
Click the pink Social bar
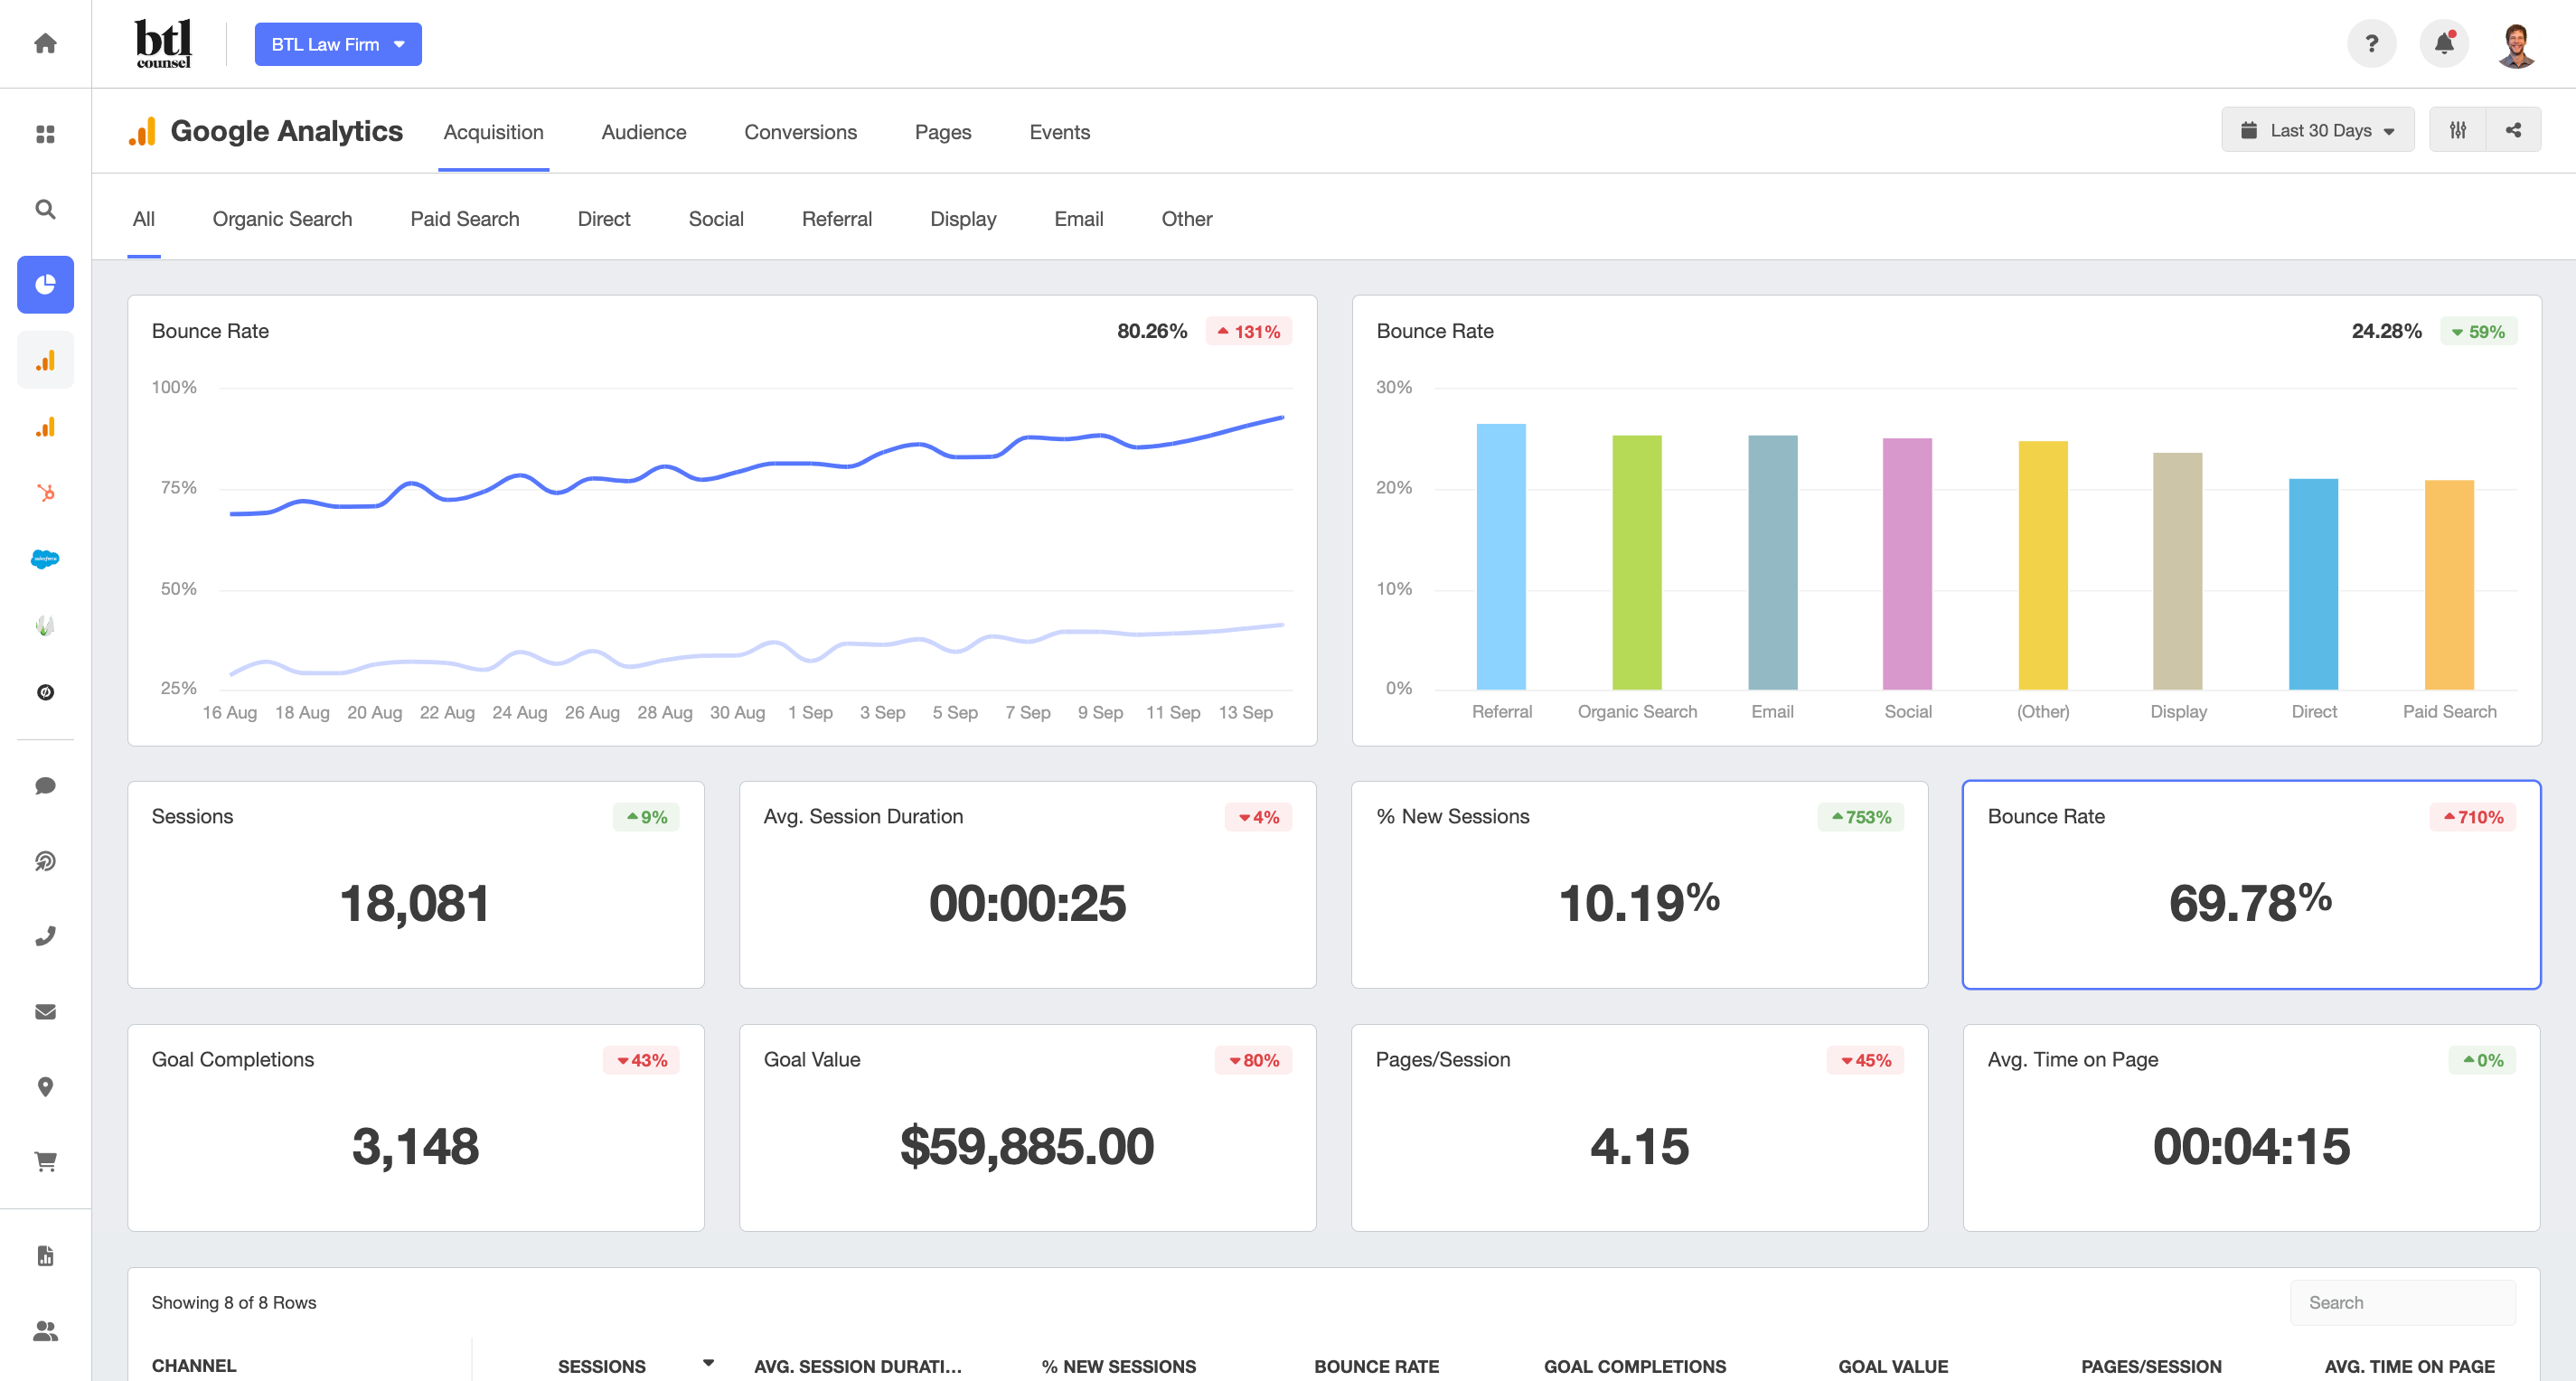1907,564
